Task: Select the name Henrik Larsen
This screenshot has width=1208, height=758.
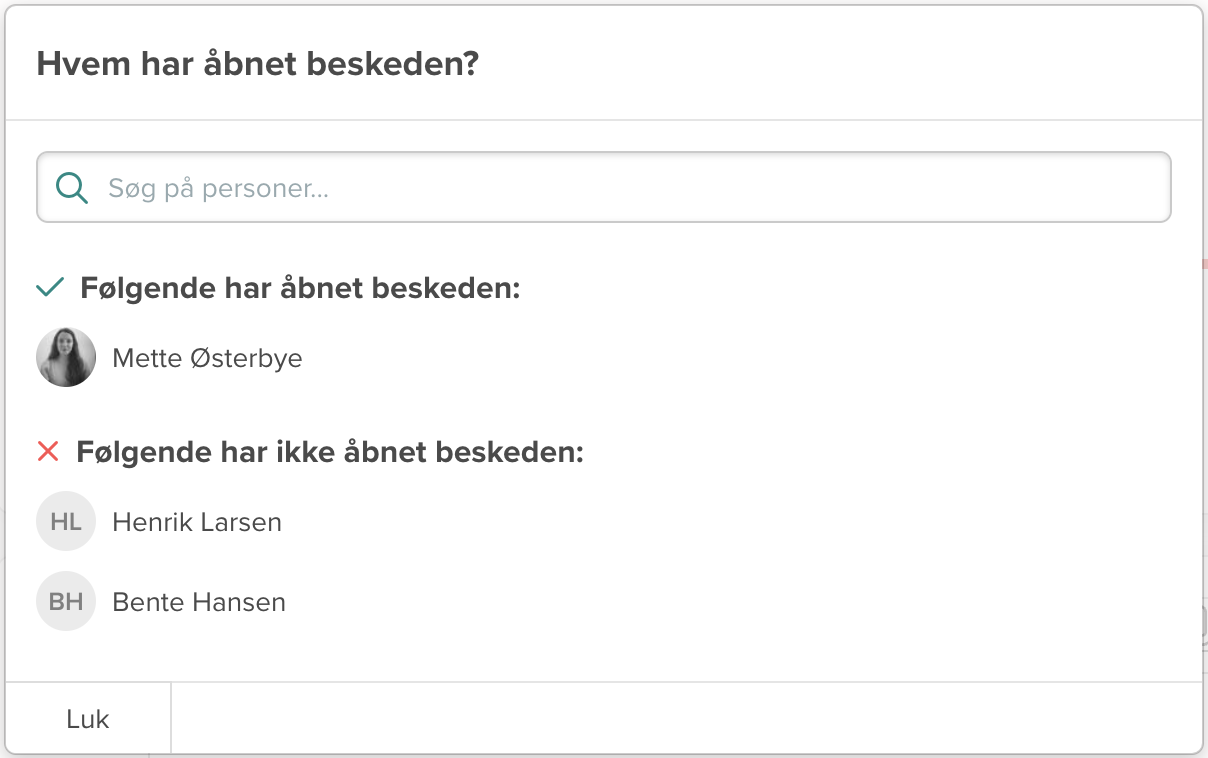Action: click(x=197, y=522)
